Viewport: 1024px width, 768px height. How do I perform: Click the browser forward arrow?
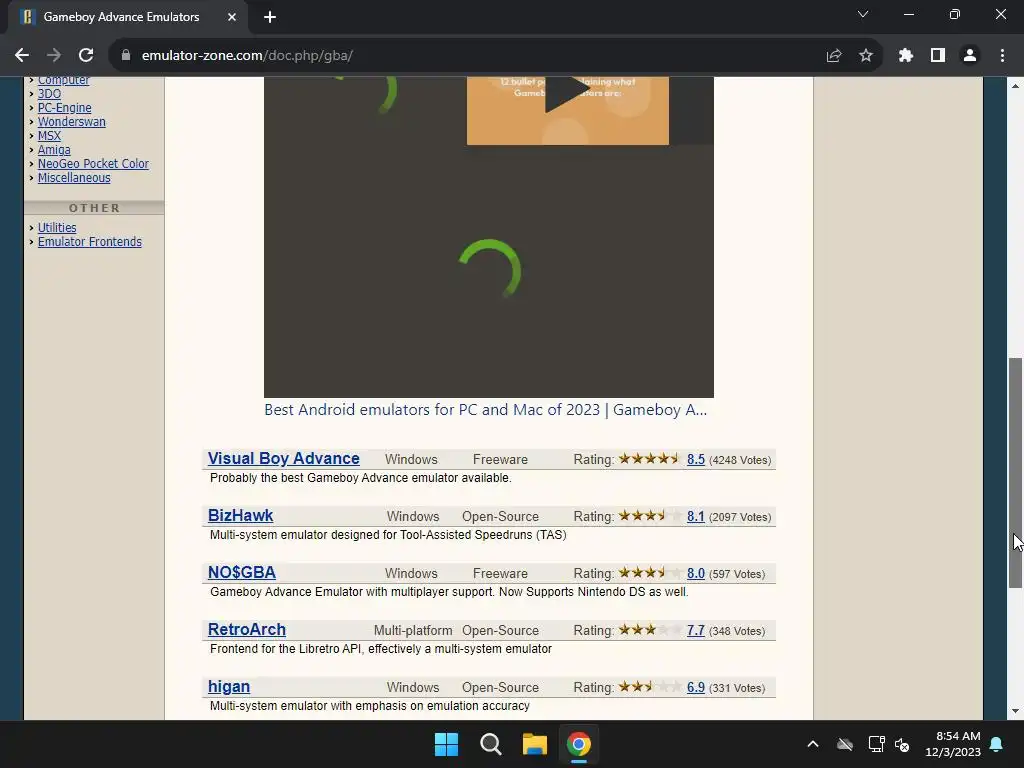tap(54, 56)
